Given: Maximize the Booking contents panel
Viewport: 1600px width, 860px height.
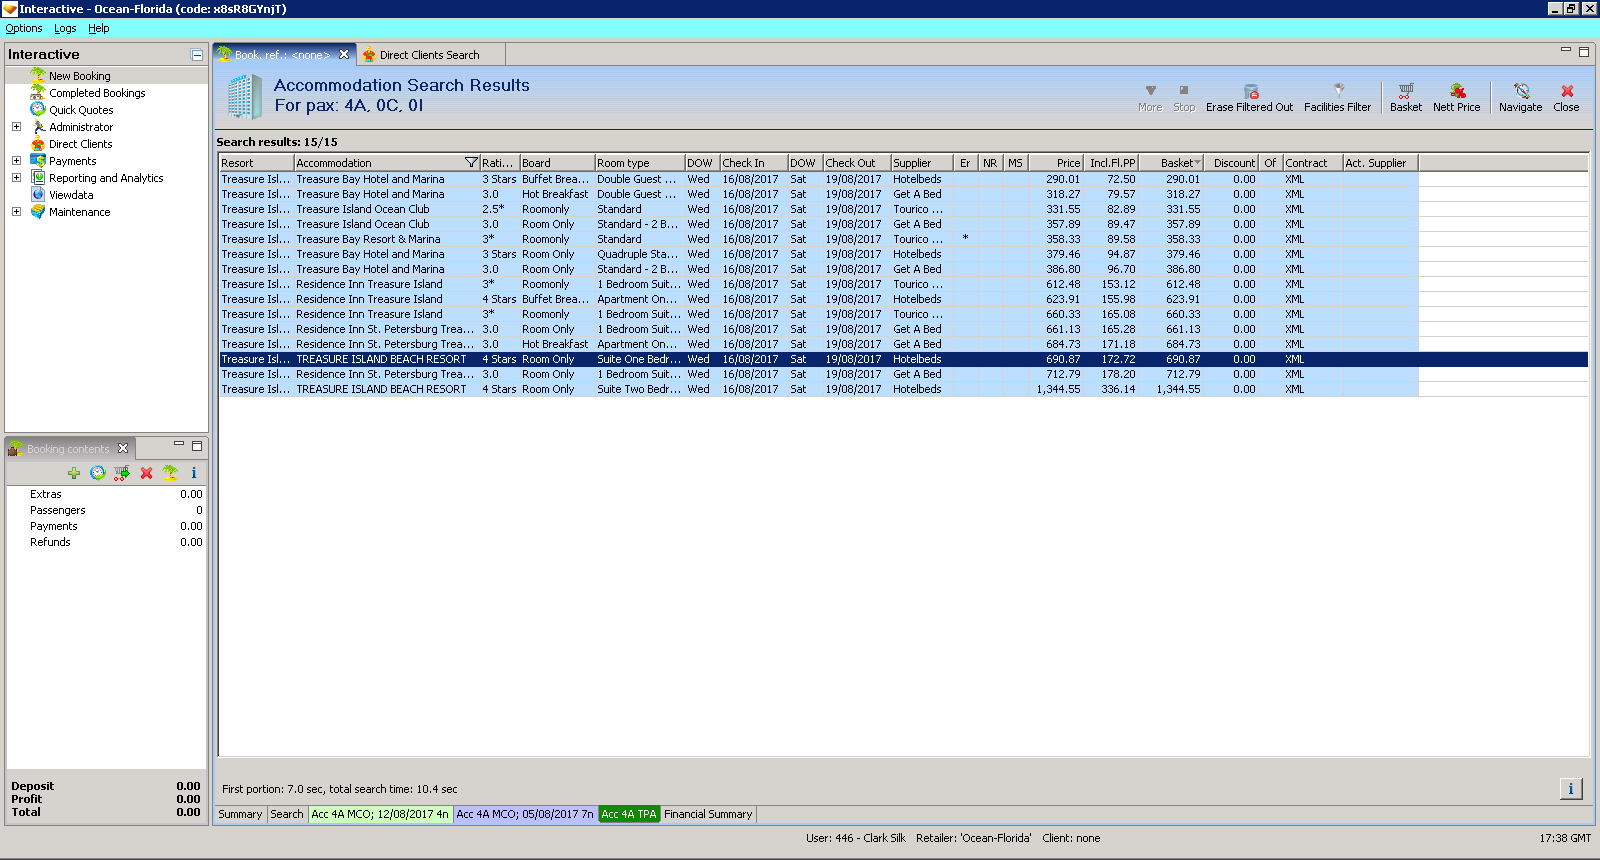Looking at the screenshot, I should [197, 446].
